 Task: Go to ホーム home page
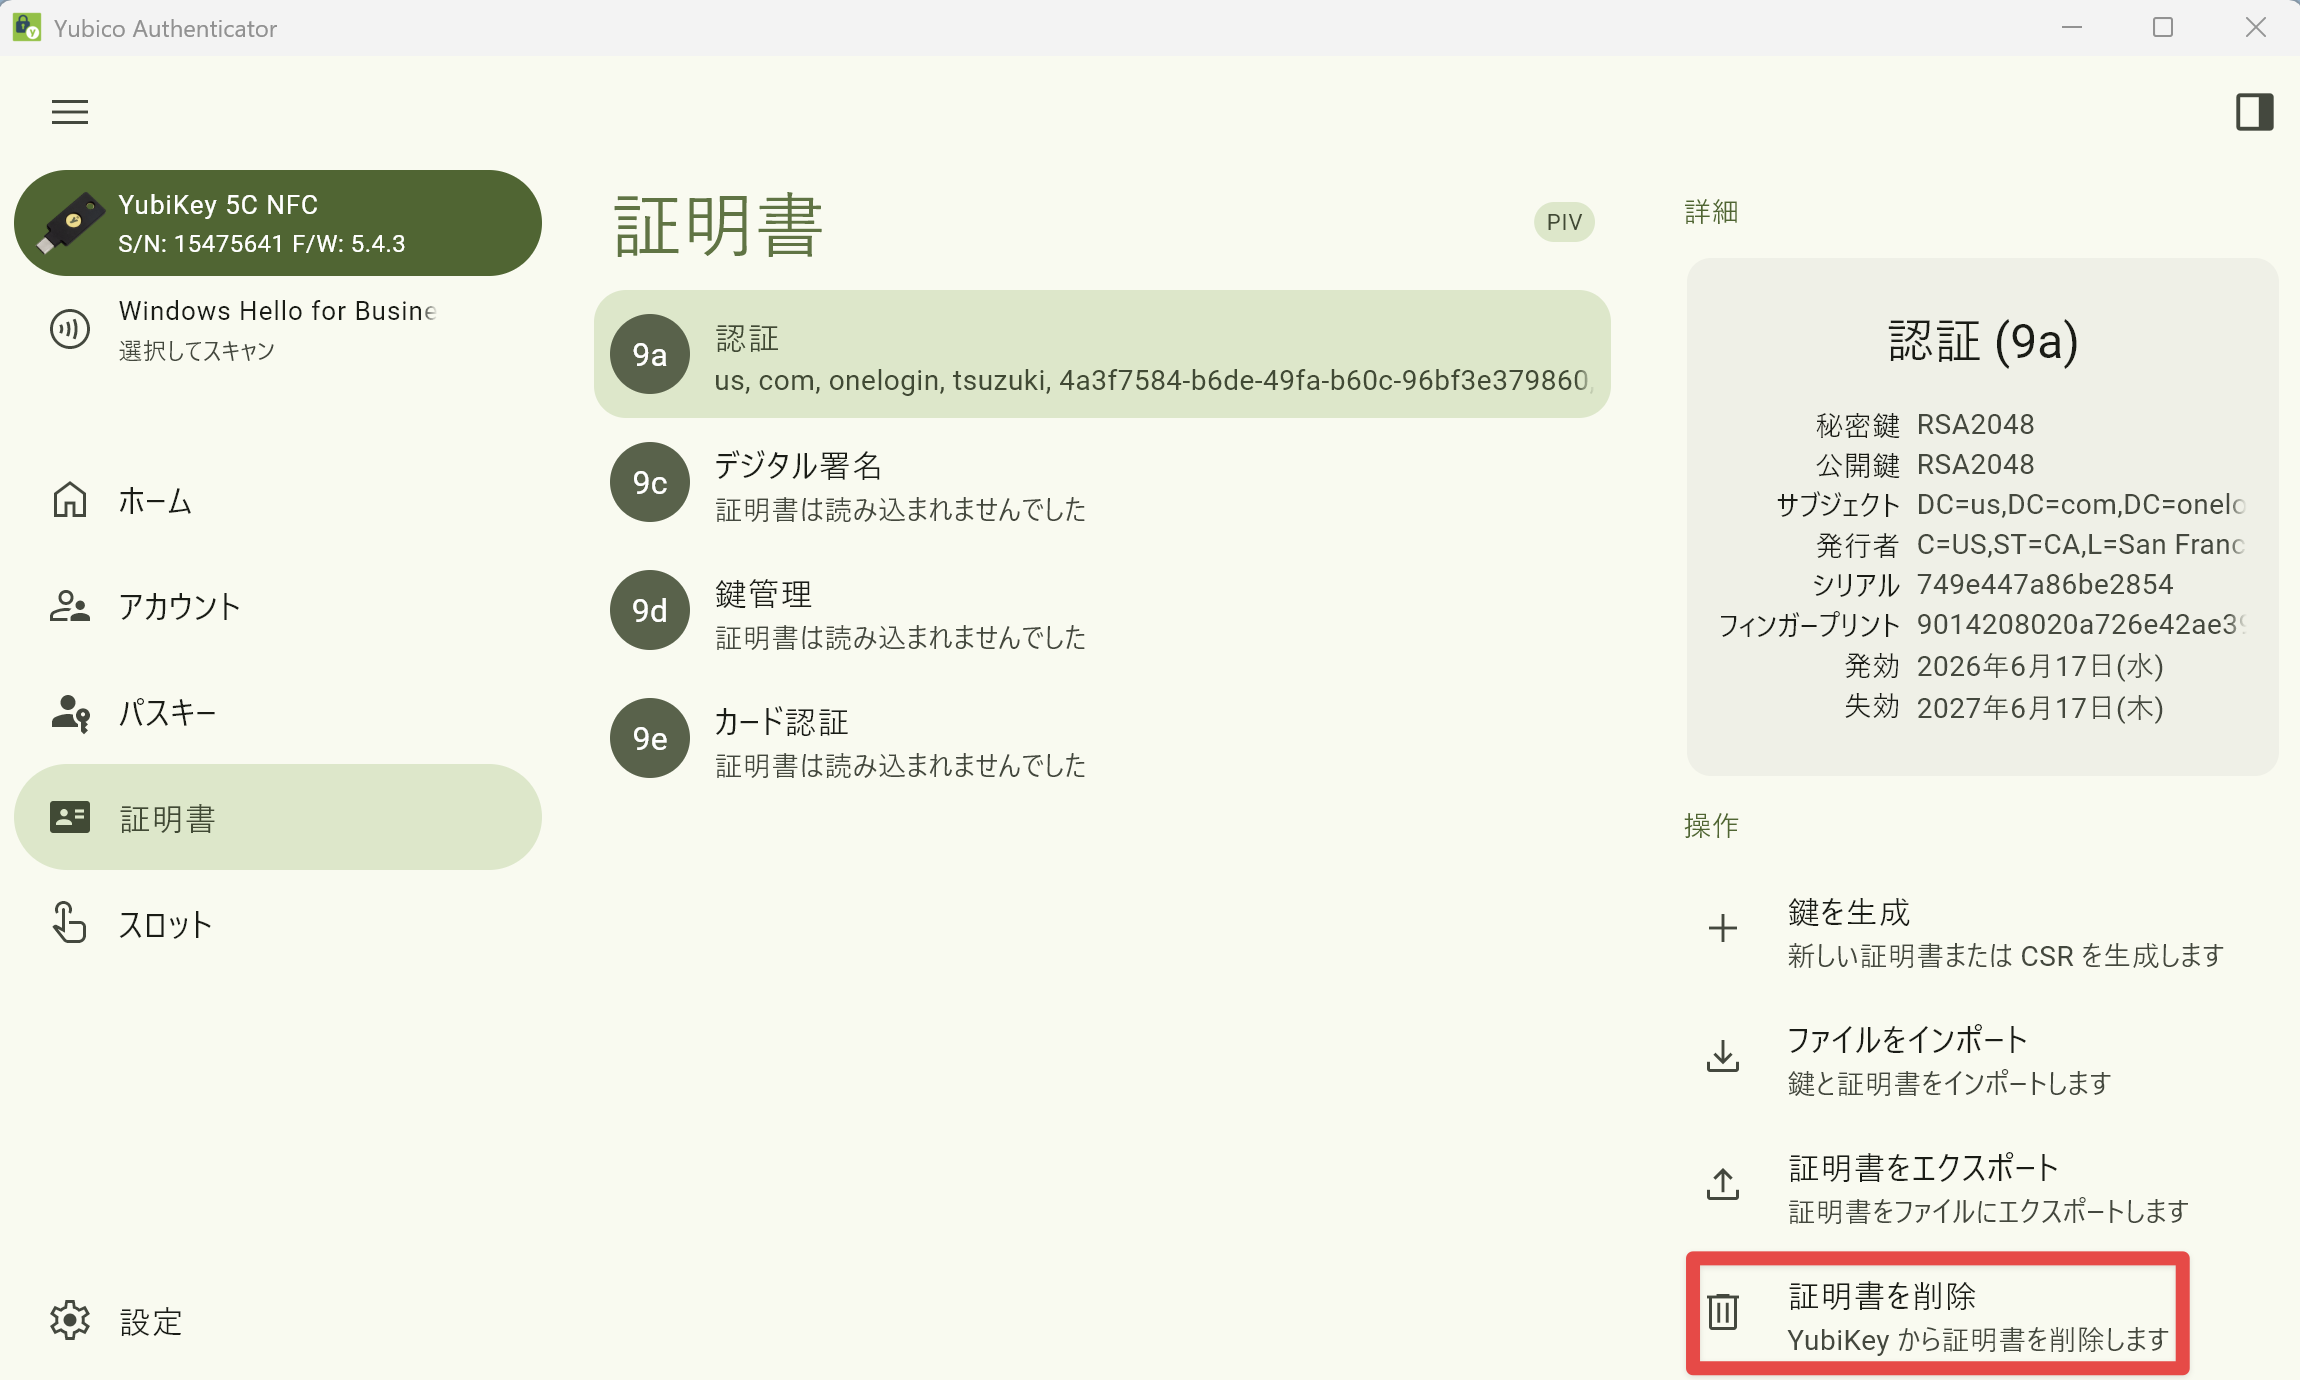point(278,500)
